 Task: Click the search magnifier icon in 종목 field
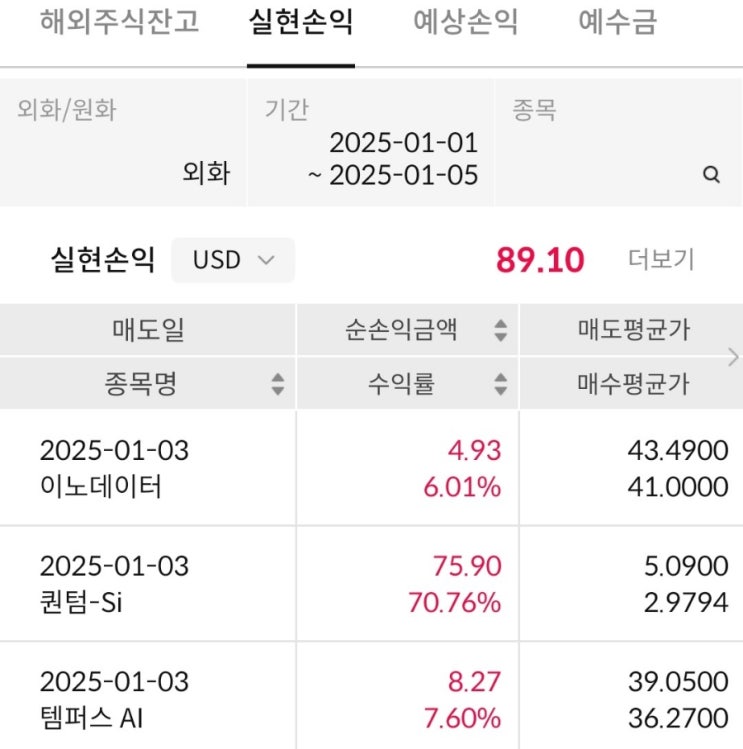tap(711, 175)
